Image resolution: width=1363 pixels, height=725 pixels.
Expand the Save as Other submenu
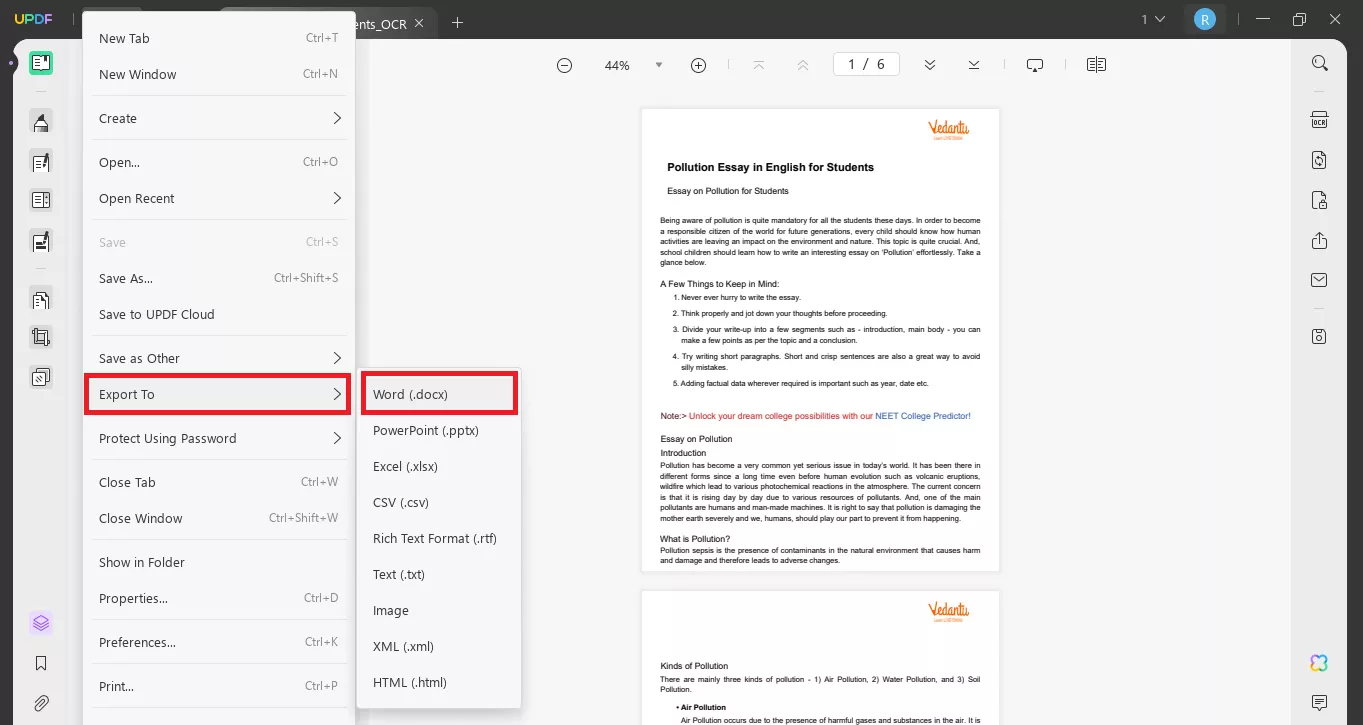[x=219, y=358]
